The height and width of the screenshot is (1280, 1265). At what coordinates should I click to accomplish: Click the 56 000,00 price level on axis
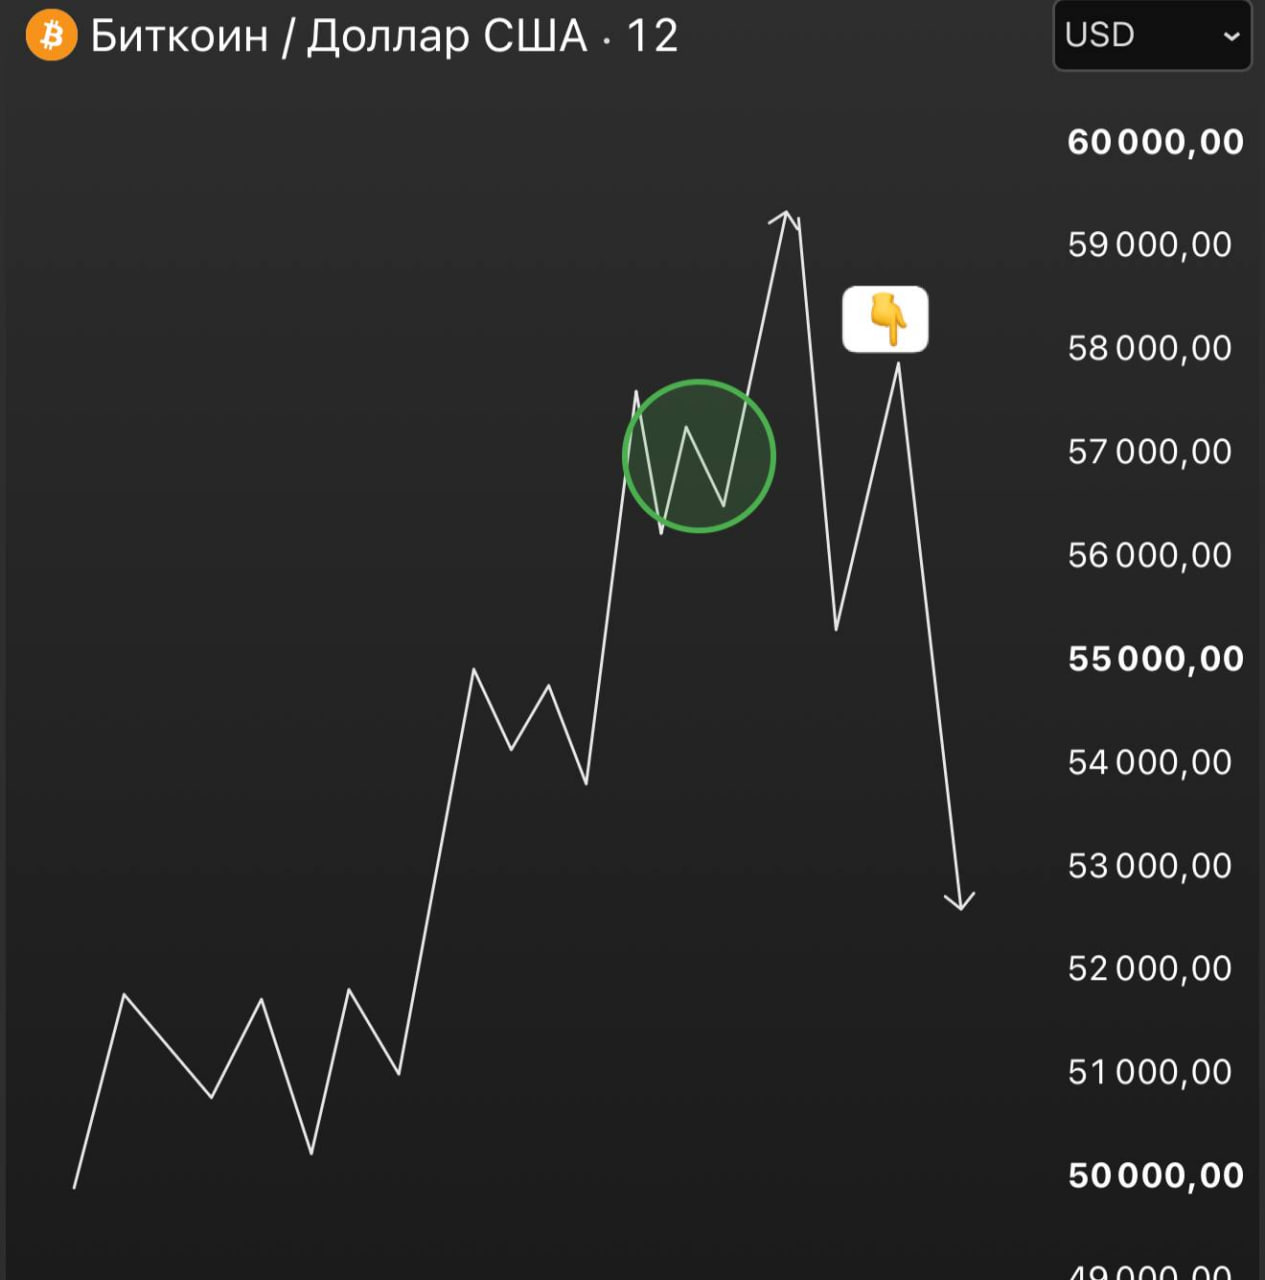pos(1150,555)
